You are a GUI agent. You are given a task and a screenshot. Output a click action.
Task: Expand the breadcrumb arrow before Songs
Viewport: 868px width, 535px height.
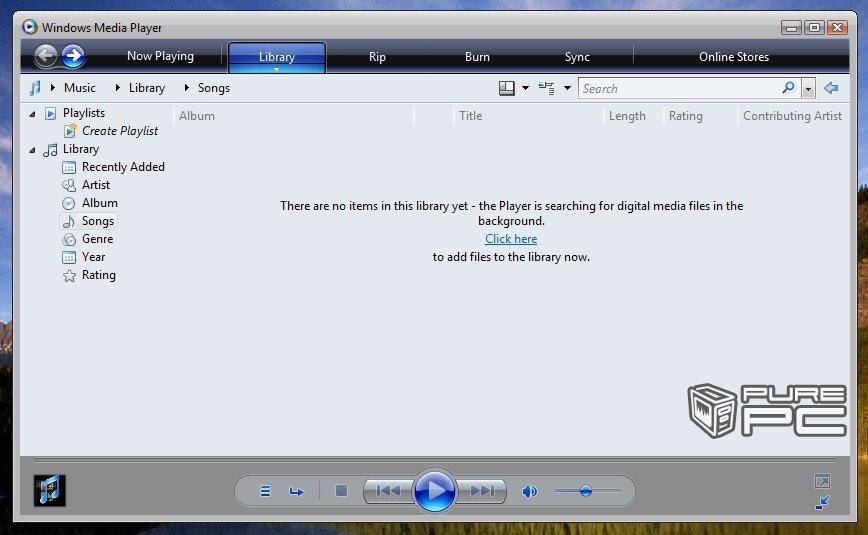click(x=187, y=88)
